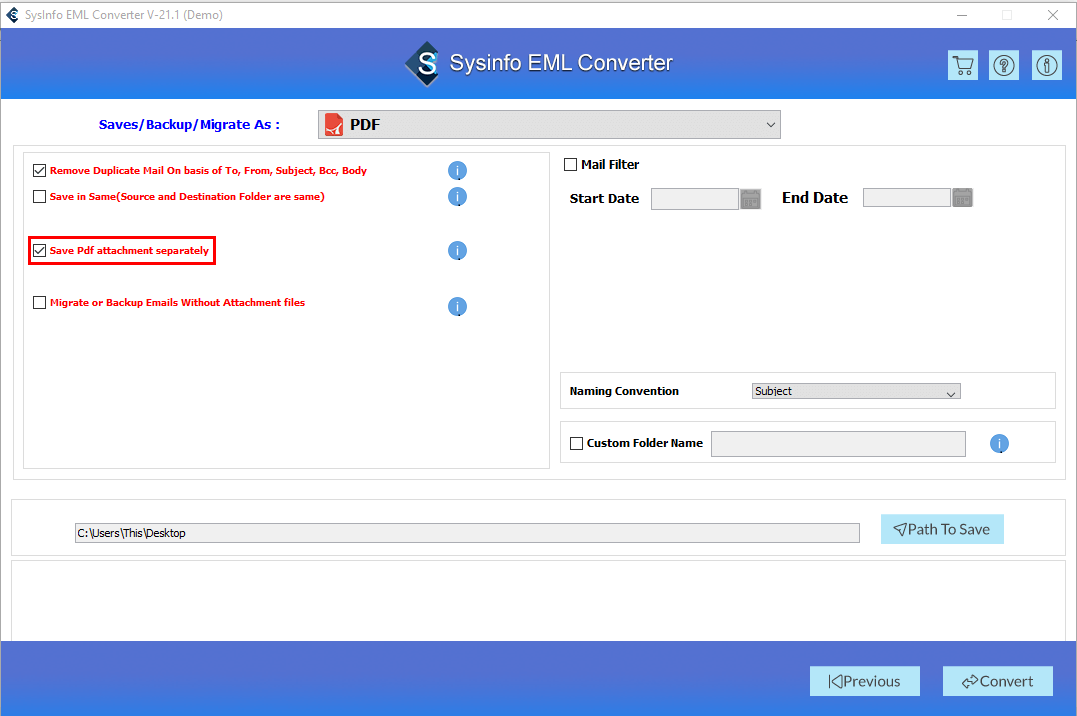
Task: Click the title bar application icon
Action: [x=12, y=14]
